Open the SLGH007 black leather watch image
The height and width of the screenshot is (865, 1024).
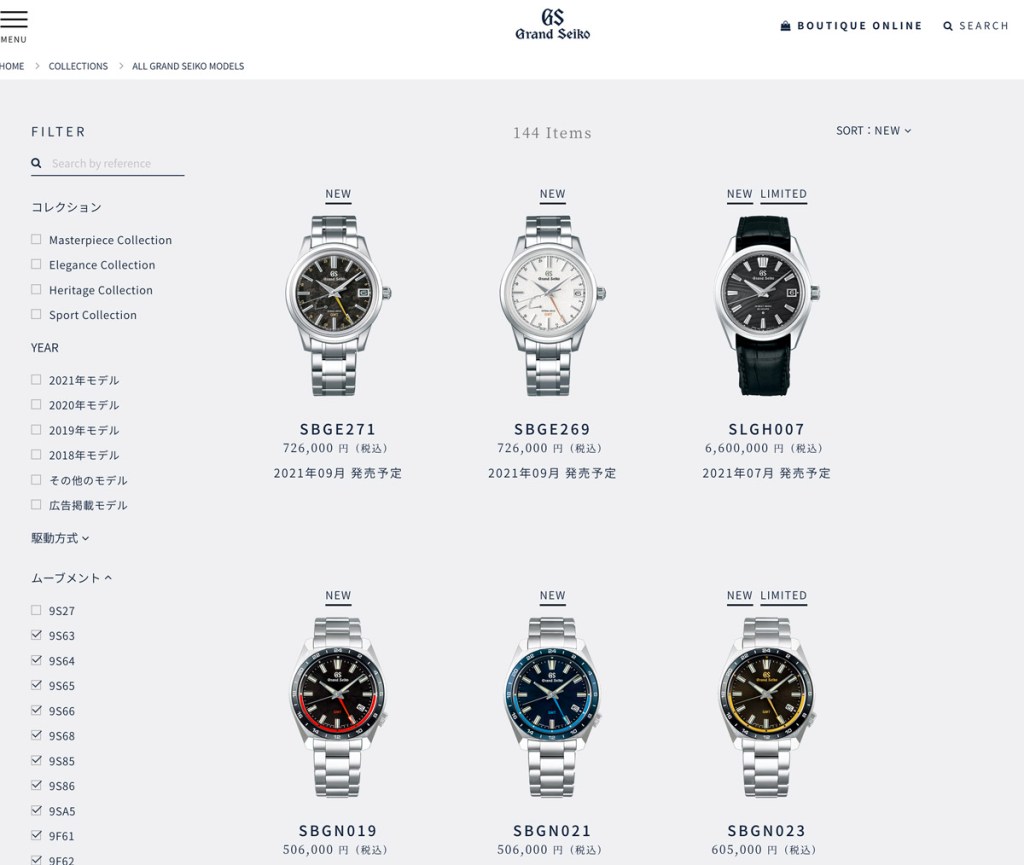click(767, 306)
